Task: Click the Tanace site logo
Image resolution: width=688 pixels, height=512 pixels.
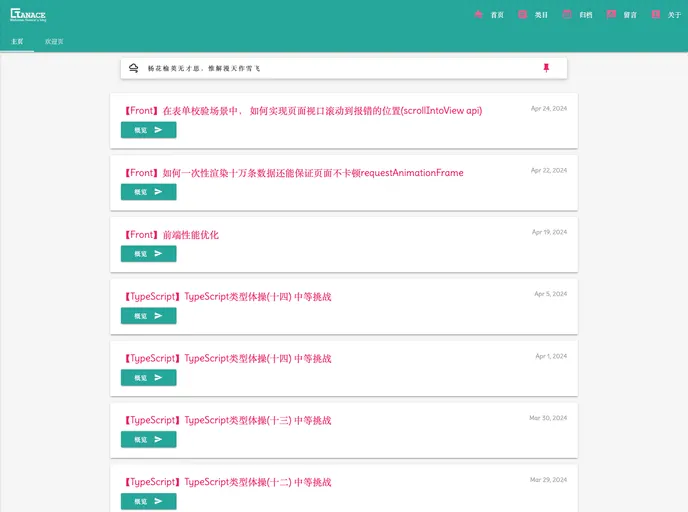Action: click(x=28, y=15)
